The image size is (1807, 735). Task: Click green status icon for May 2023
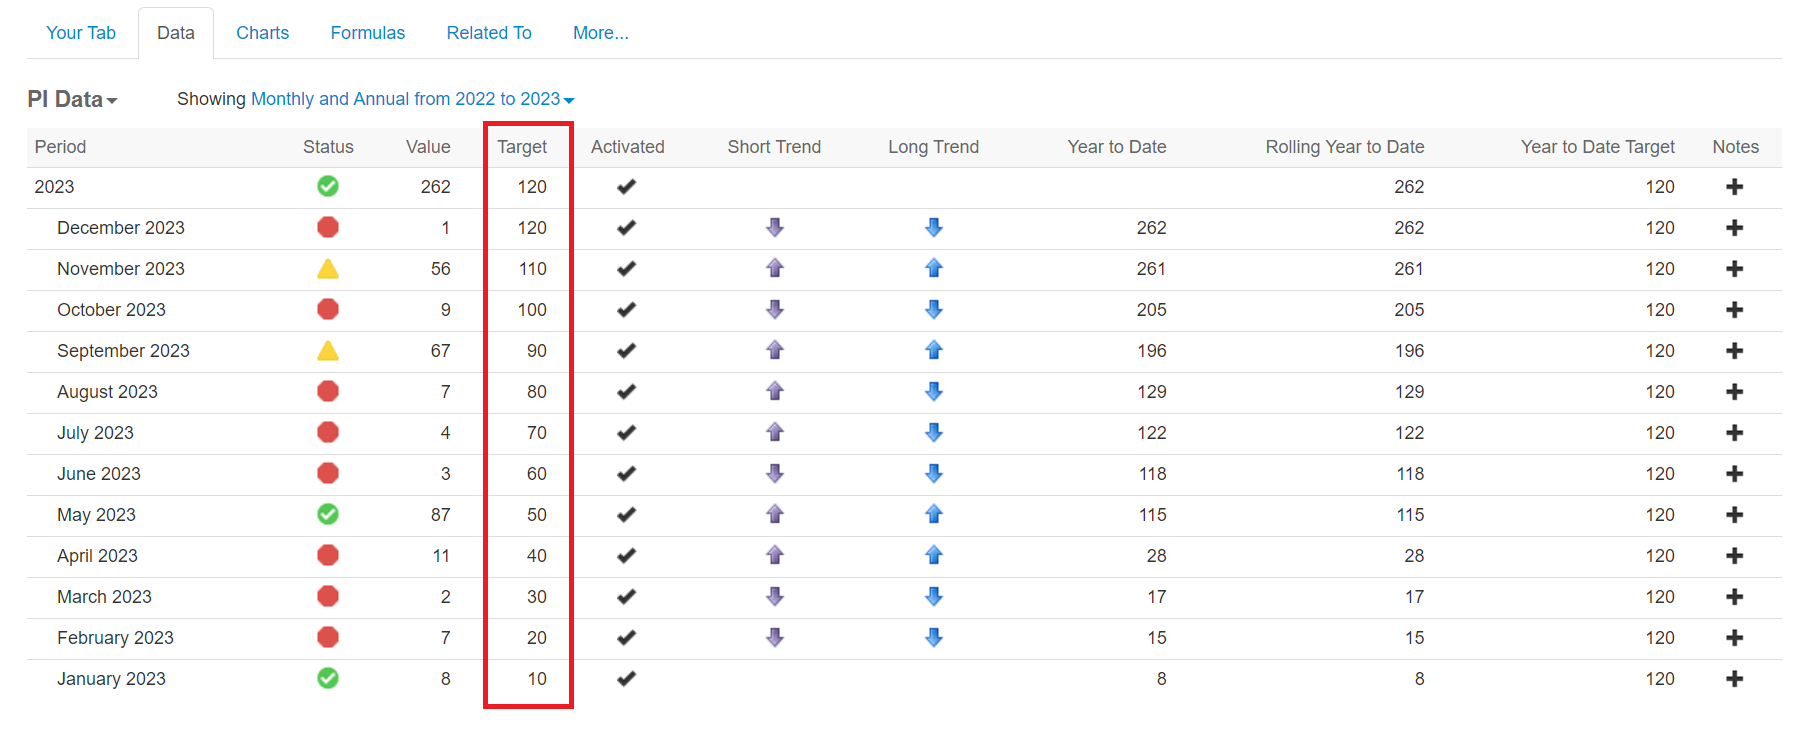coord(328,514)
